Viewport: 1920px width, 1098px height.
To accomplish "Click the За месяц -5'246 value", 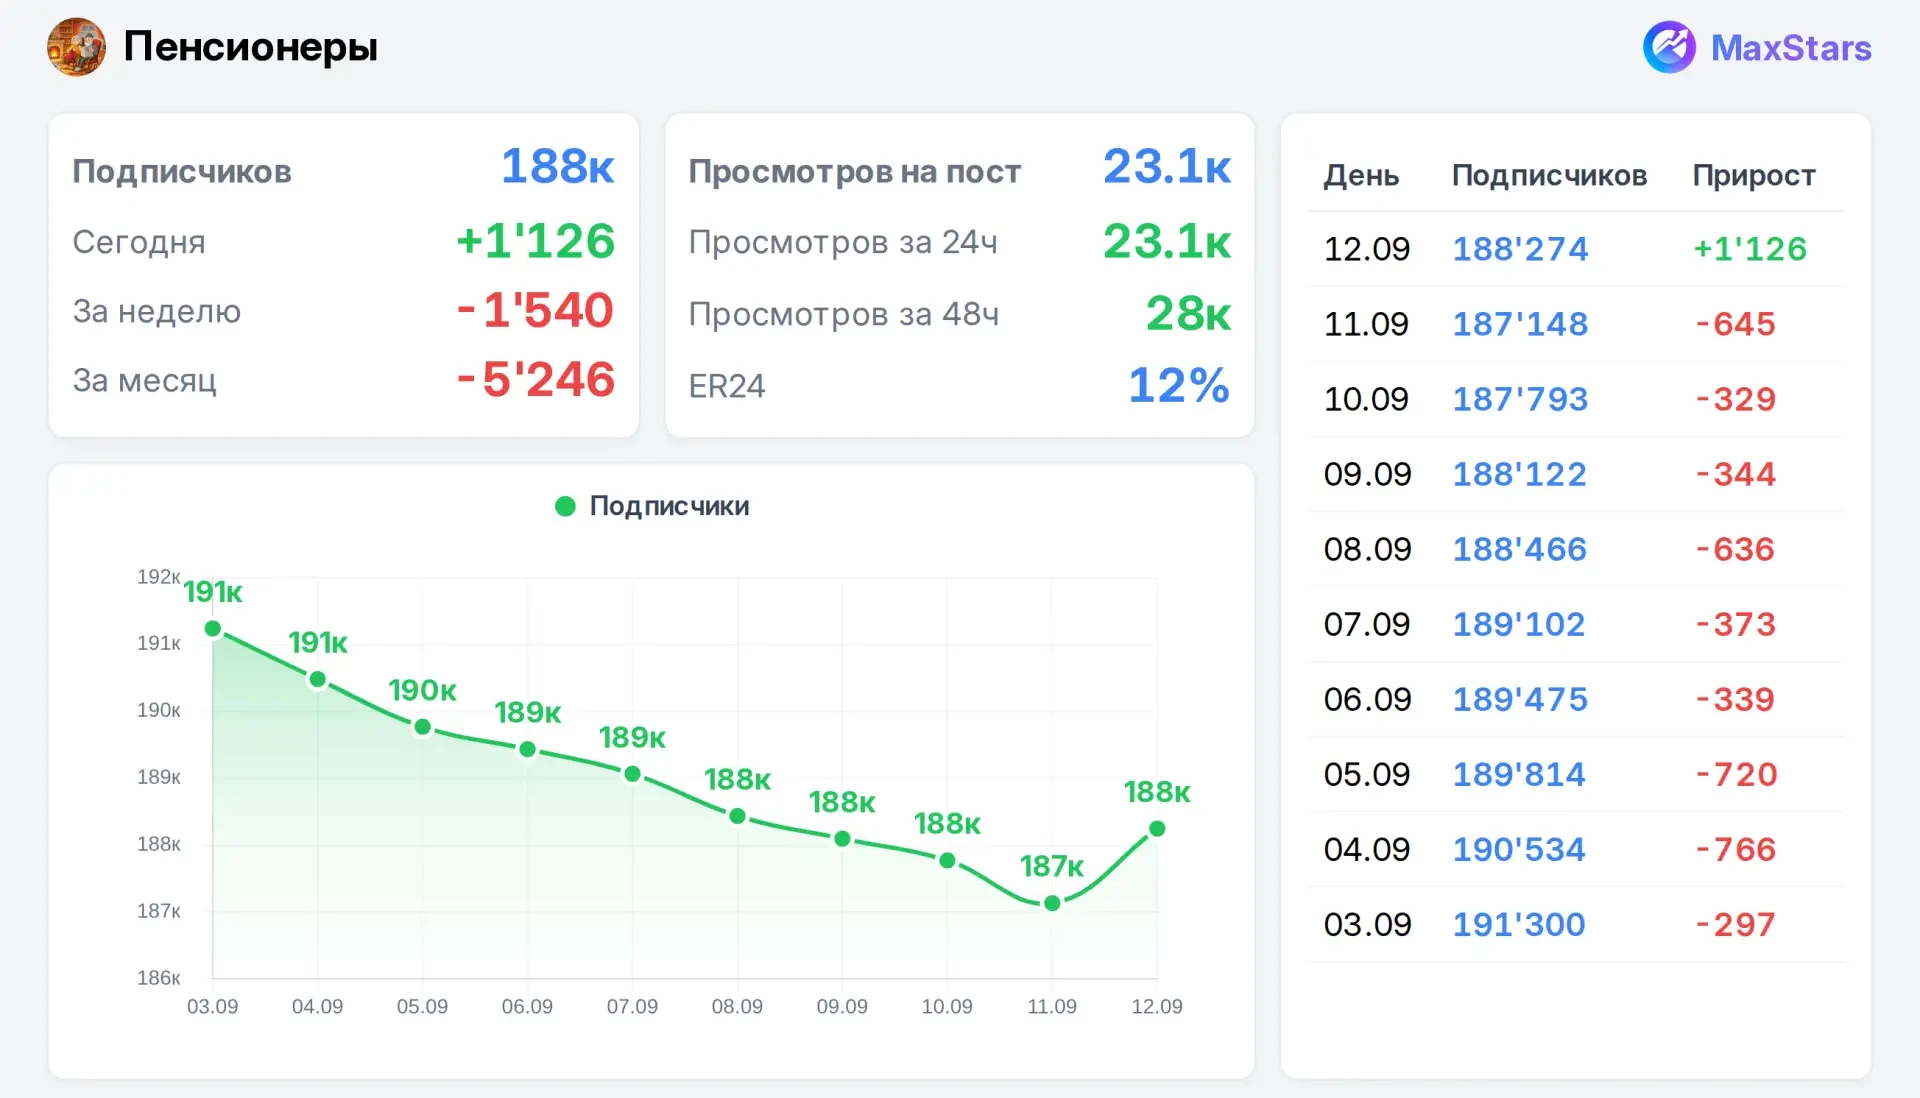I will click(x=535, y=380).
